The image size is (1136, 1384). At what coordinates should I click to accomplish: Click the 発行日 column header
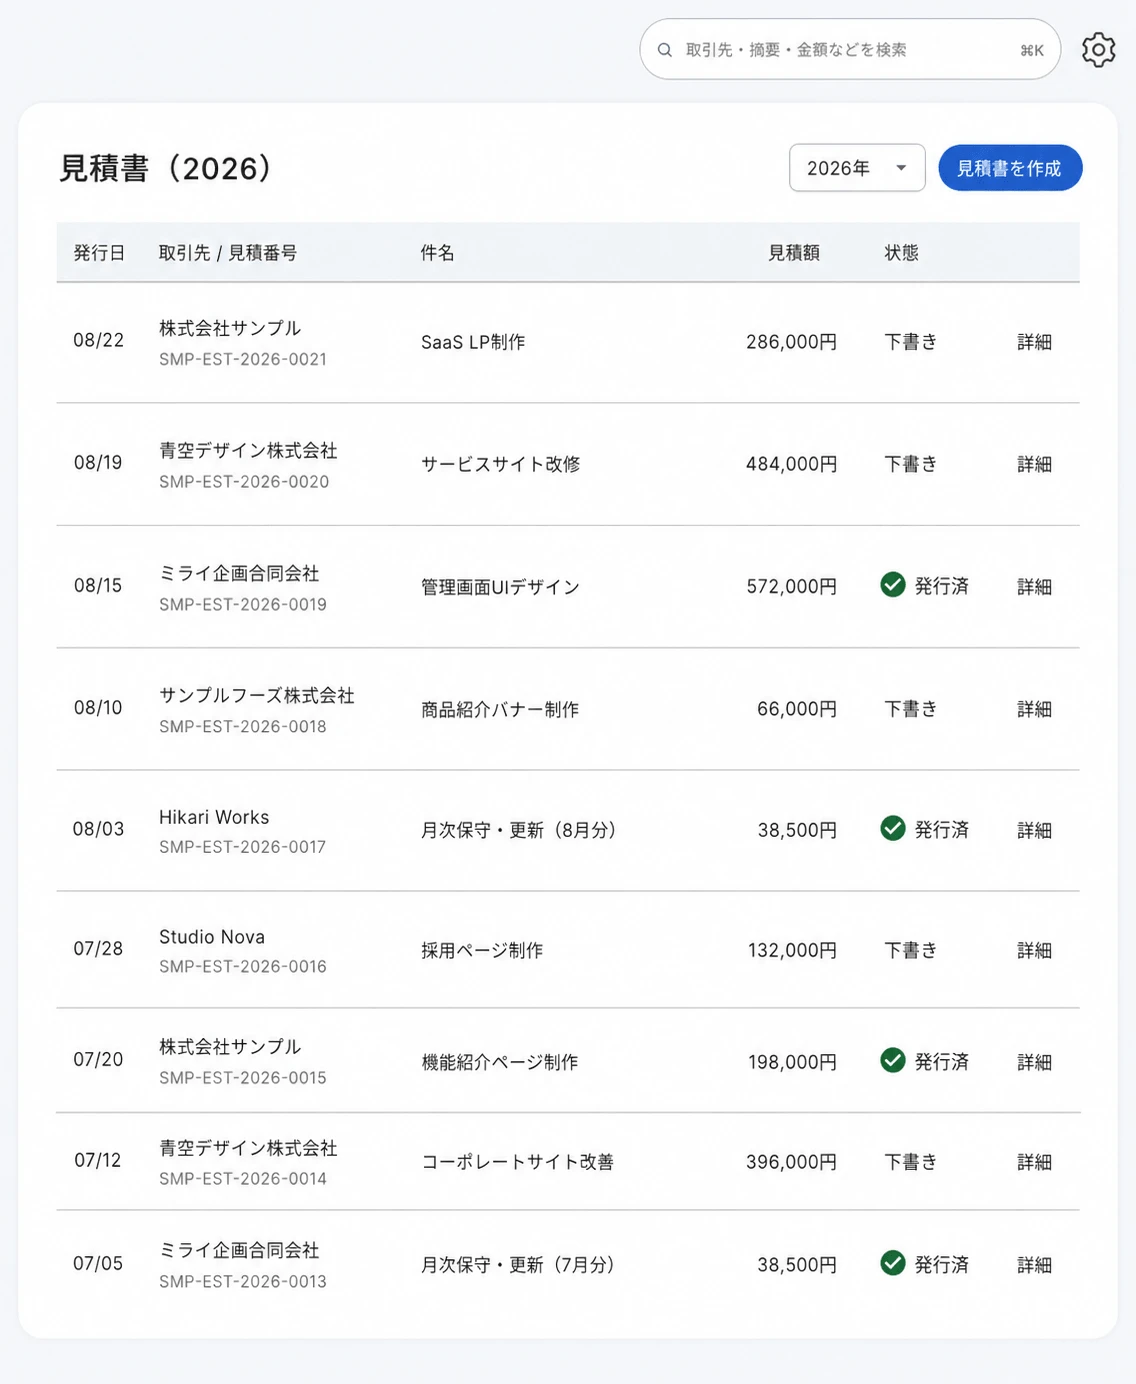click(99, 253)
